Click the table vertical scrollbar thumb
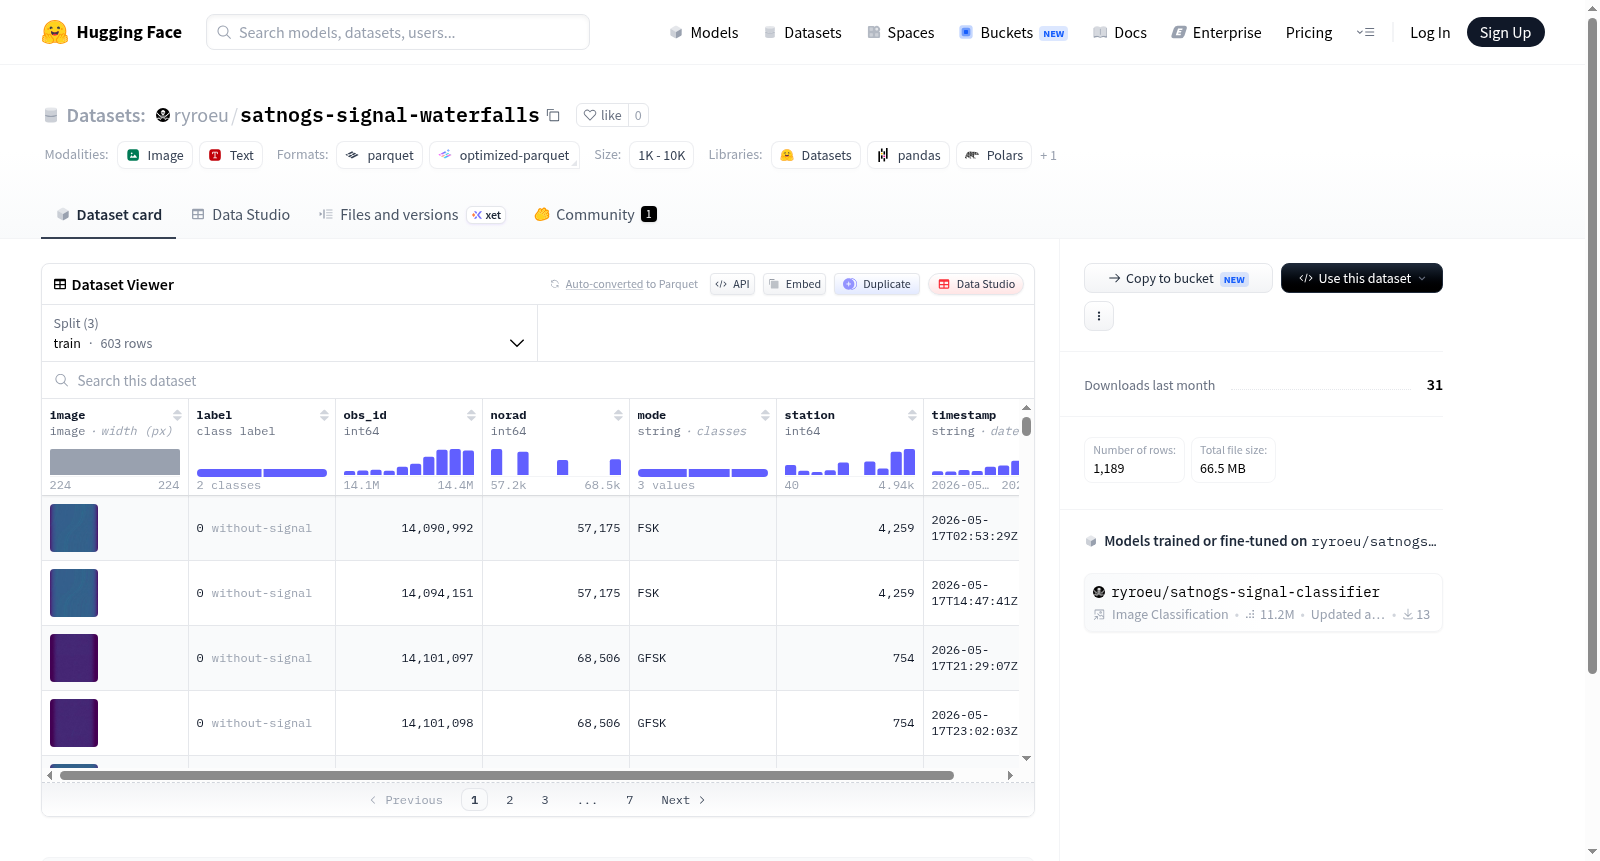 1027,427
